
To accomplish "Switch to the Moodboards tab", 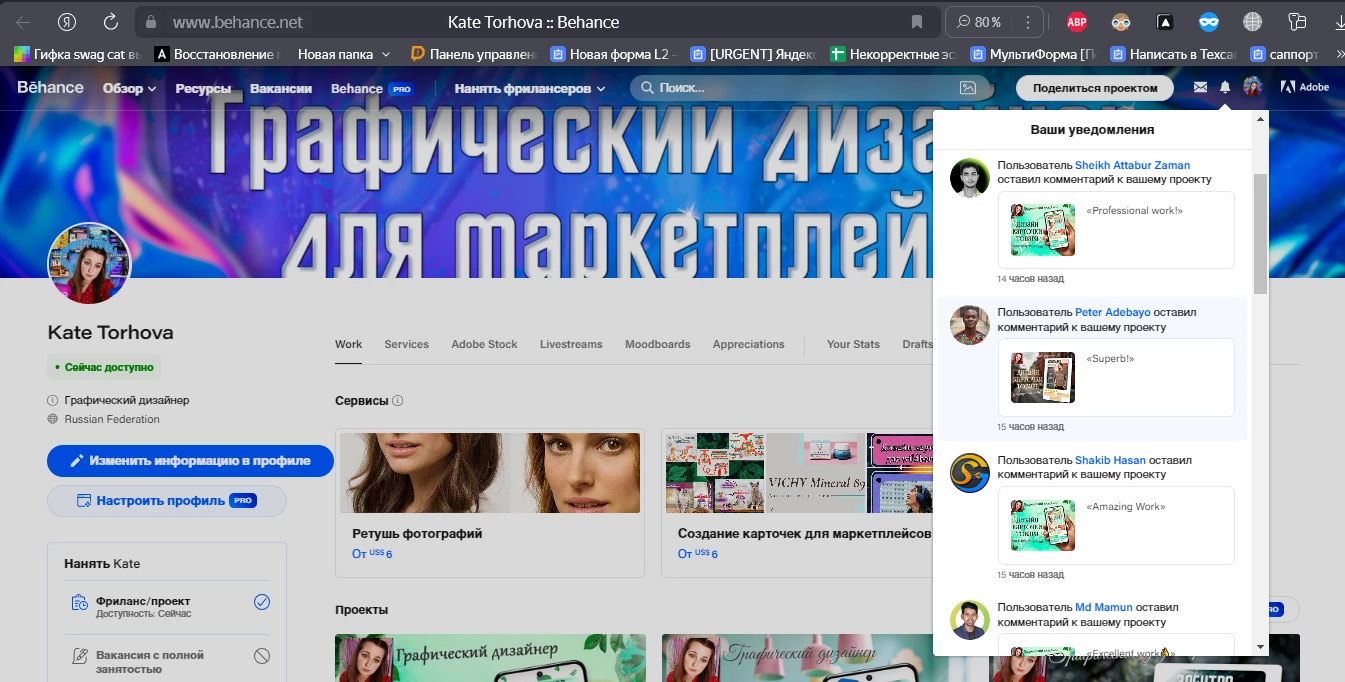I will pos(657,344).
